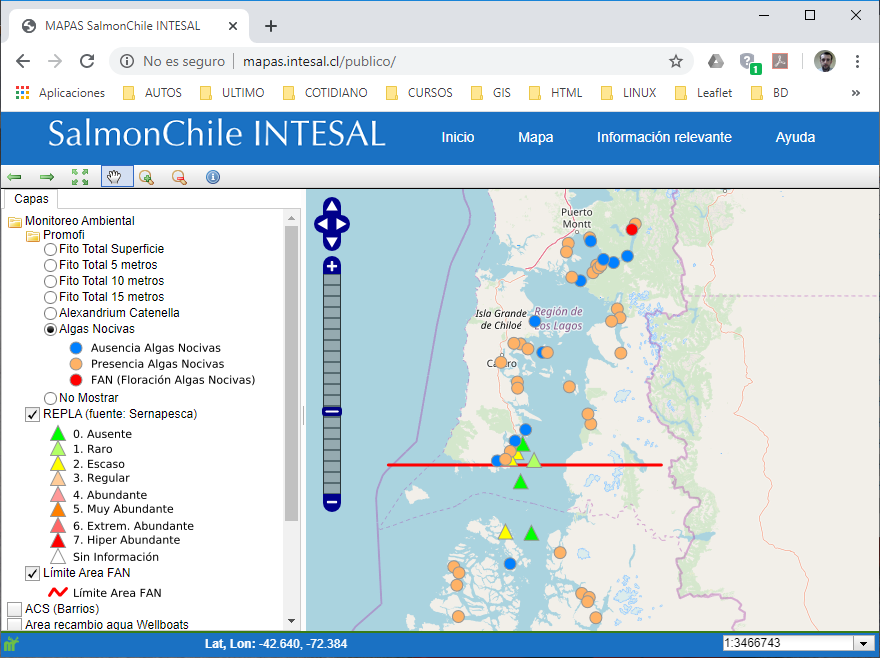Pan the map south with the down arrow

coord(332,243)
